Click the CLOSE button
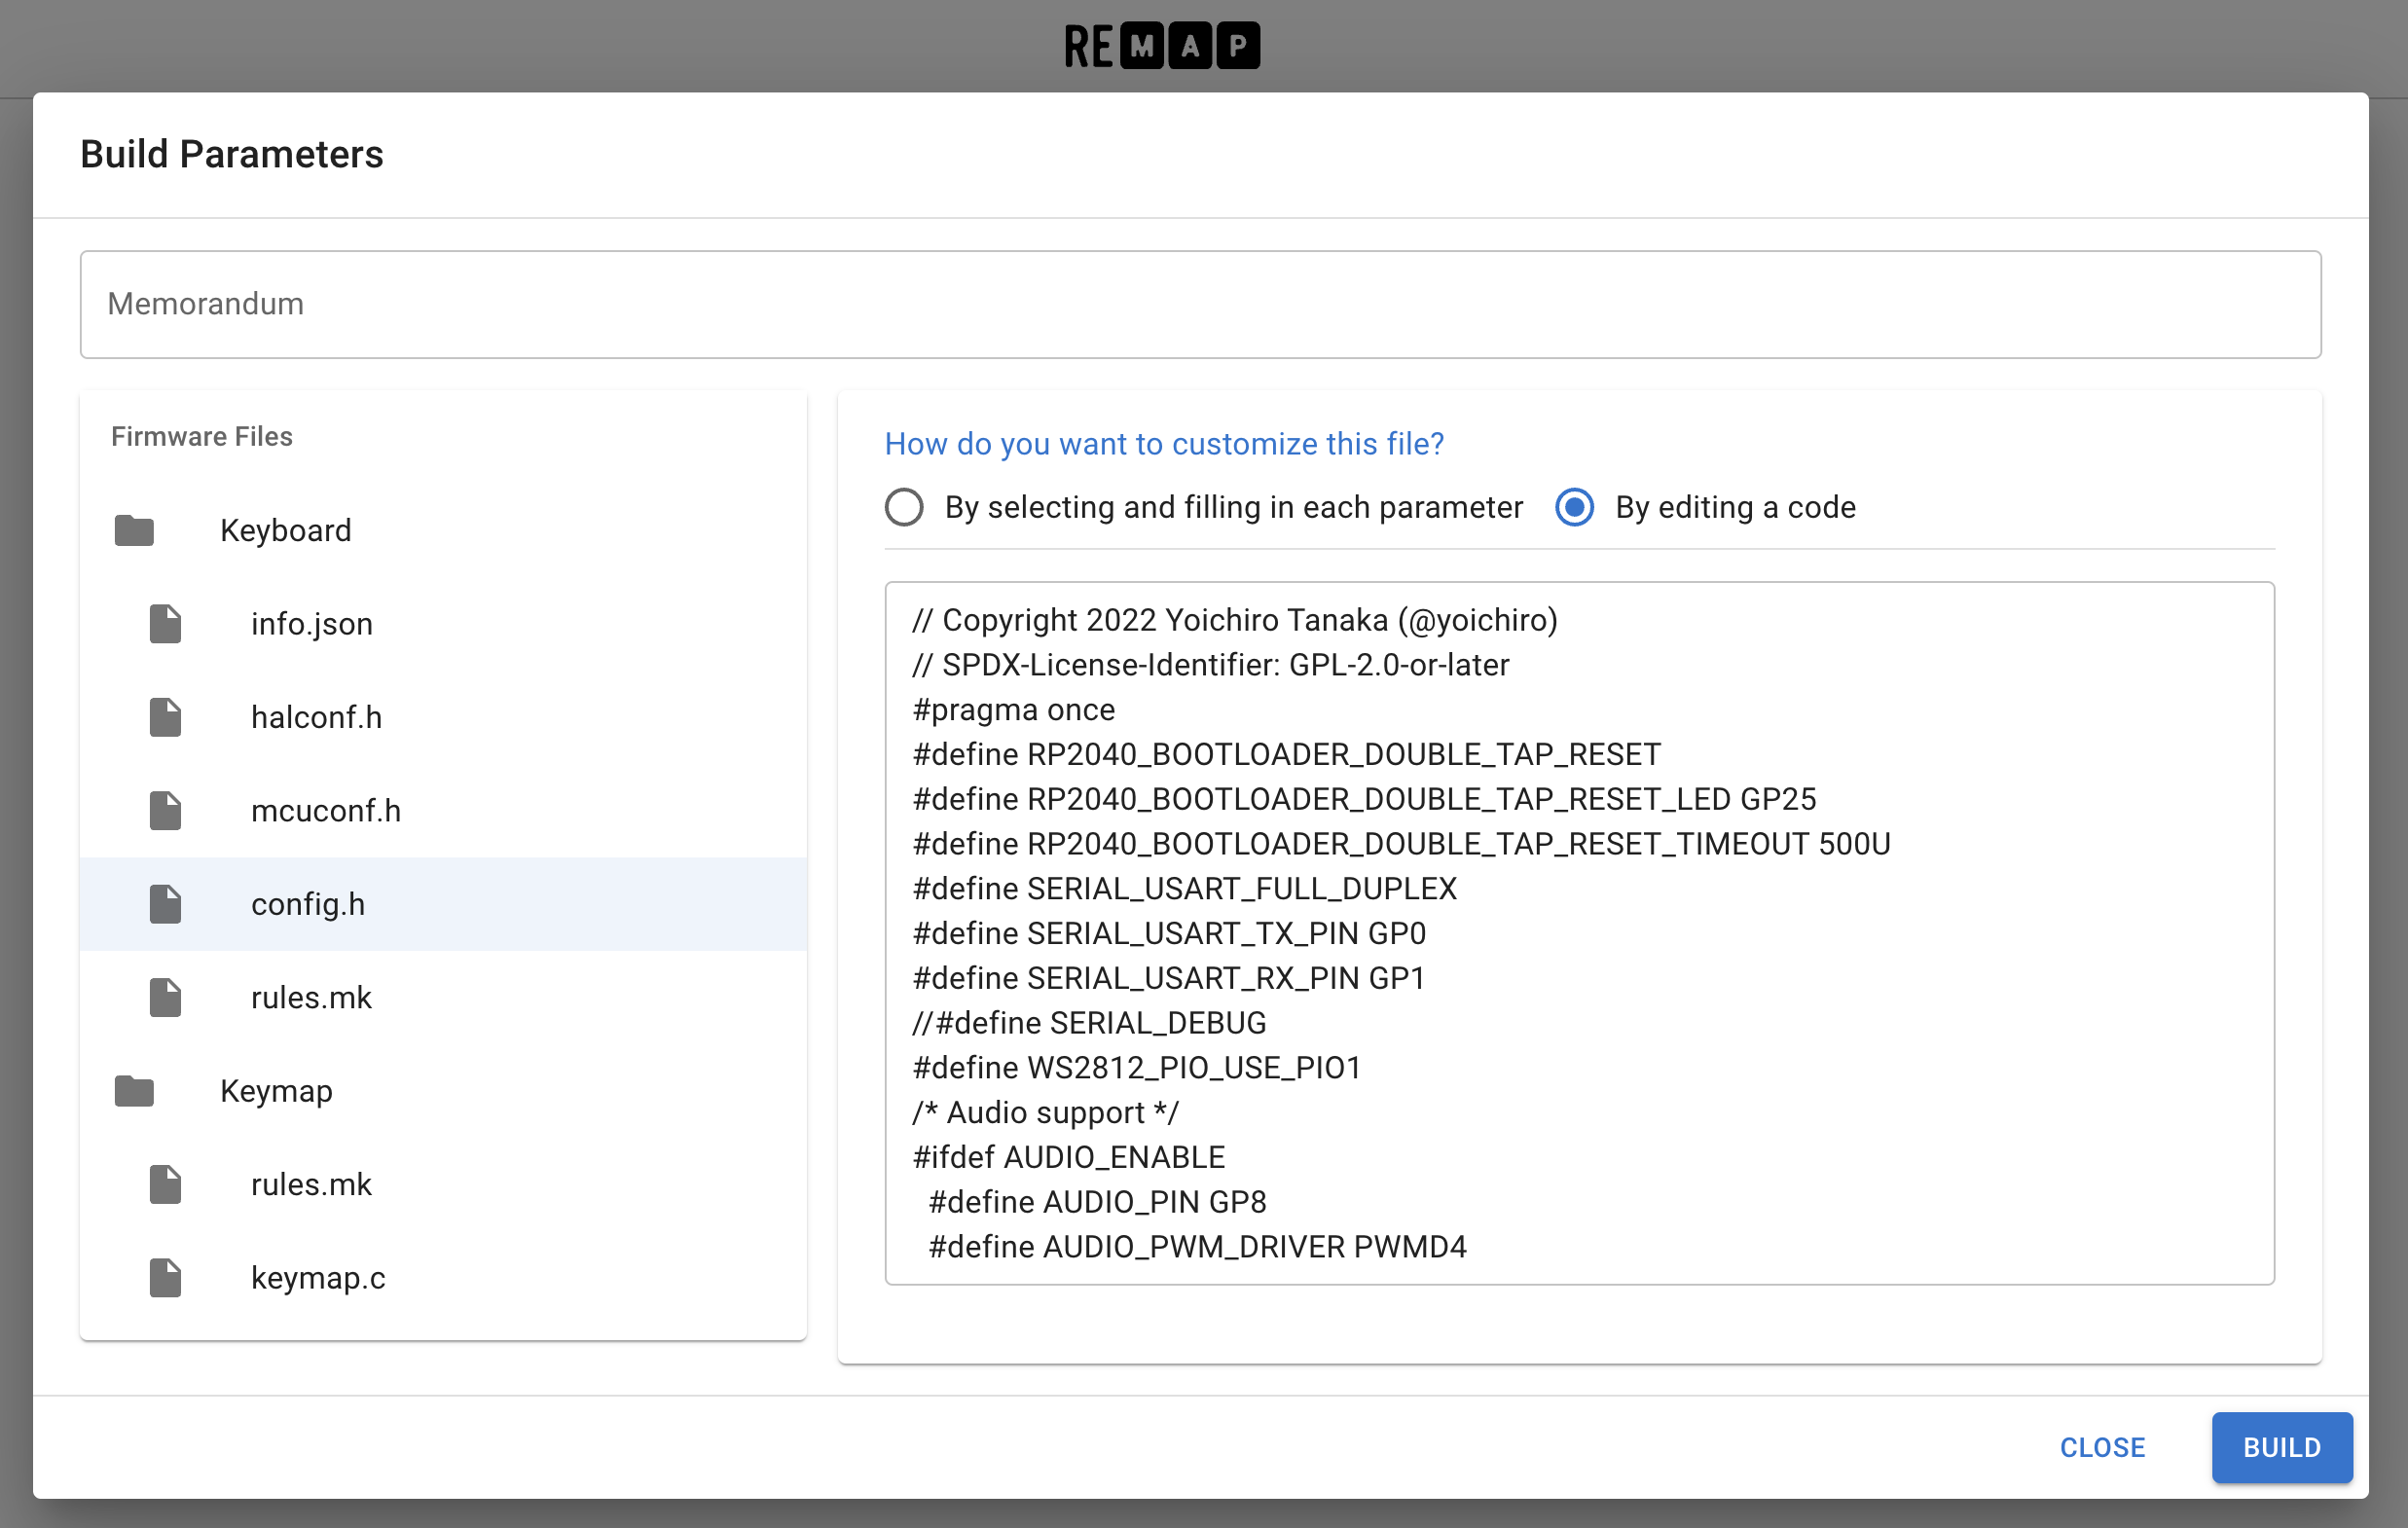 [2102, 1447]
